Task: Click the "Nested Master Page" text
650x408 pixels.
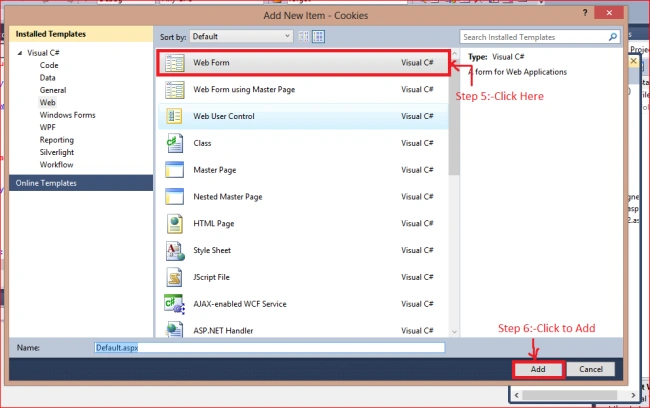Action: point(228,197)
